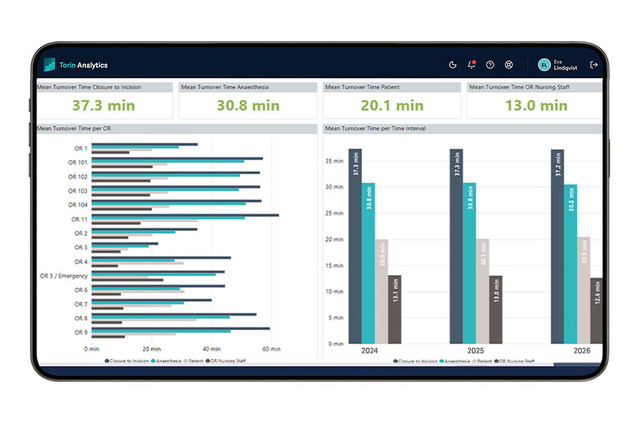Click the 'OR 5 / Emergency' row label

point(64,276)
